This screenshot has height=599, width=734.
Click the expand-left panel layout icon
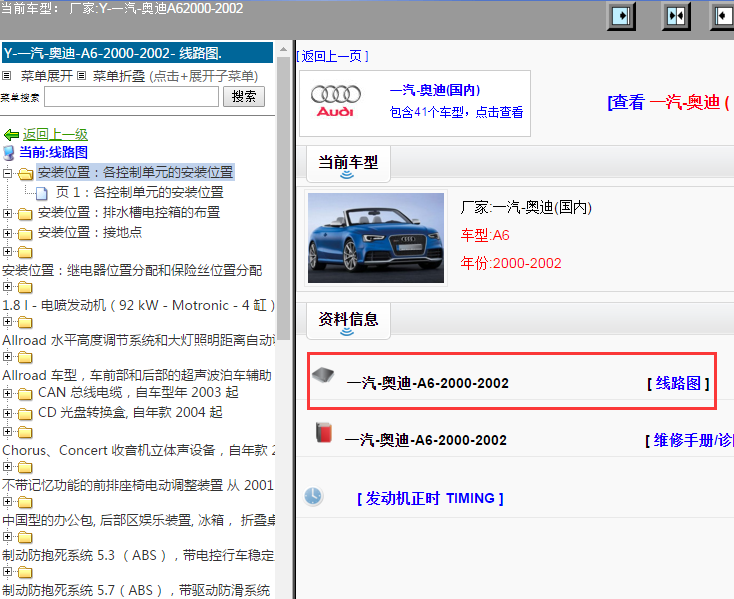pyautogui.click(x=723, y=16)
